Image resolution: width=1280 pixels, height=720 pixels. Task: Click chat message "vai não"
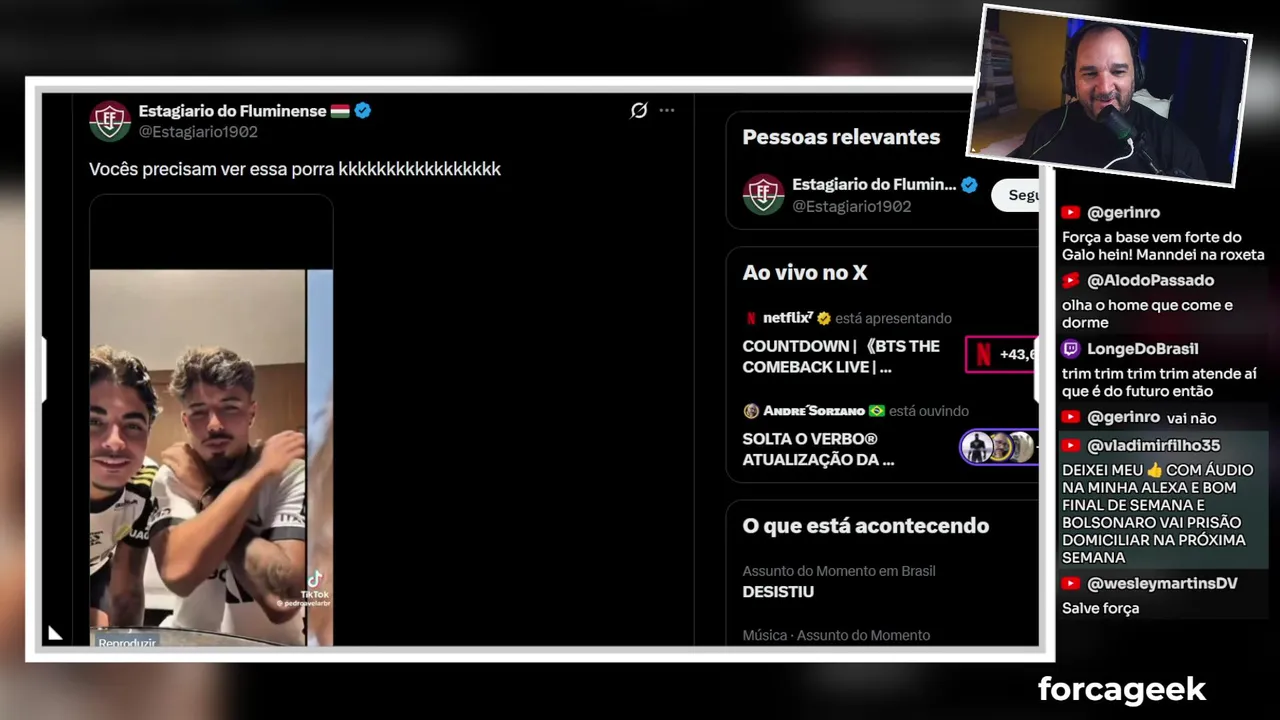click(1190, 419)
